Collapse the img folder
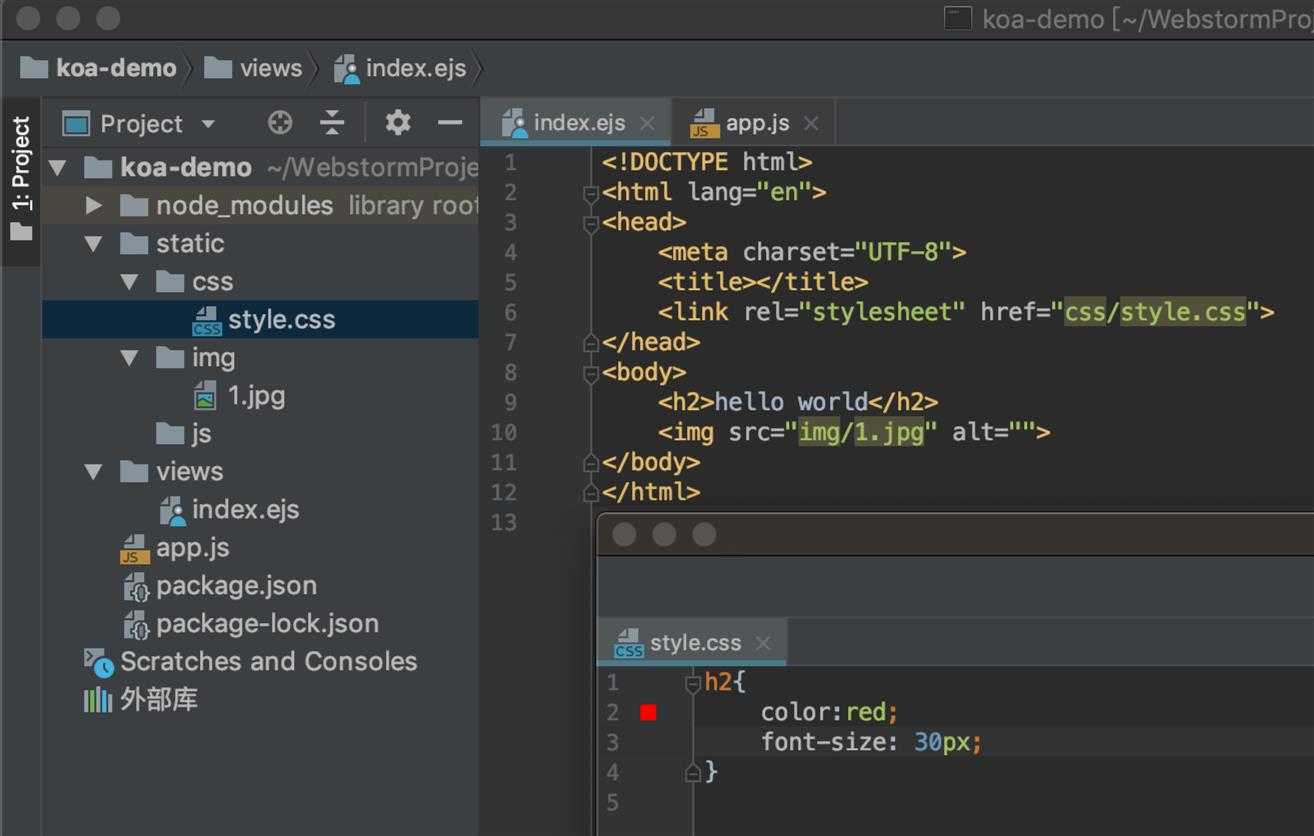The height and width of the screenshot is (836, 1314). pyautogui.click(x=129, y=357)
